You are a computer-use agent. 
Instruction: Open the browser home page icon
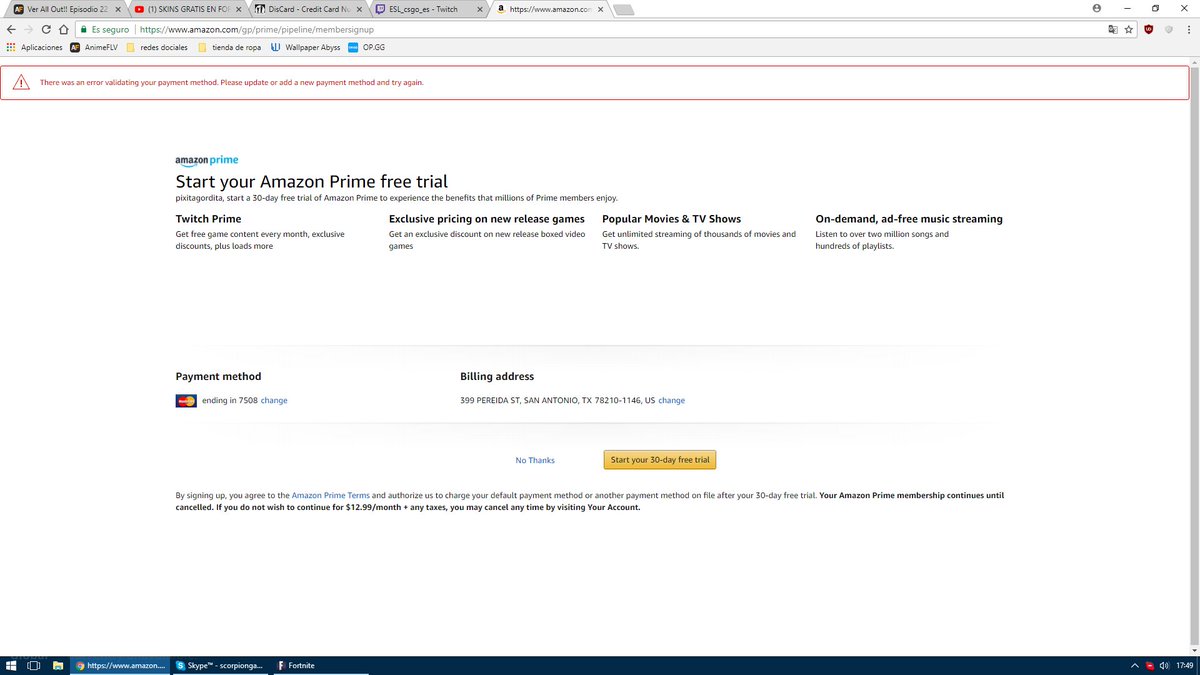click(x=64, y=30)
